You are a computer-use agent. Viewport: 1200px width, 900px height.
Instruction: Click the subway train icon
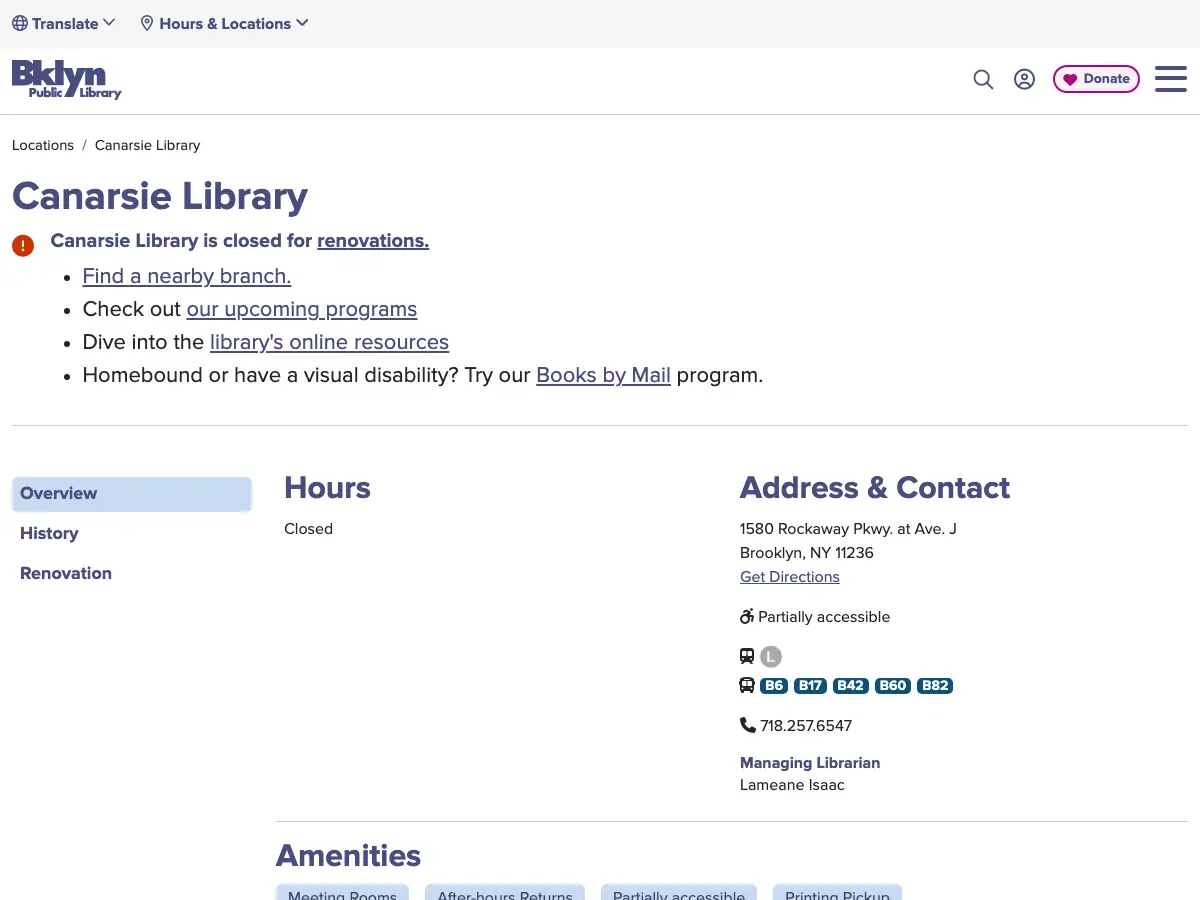[747, 657]
